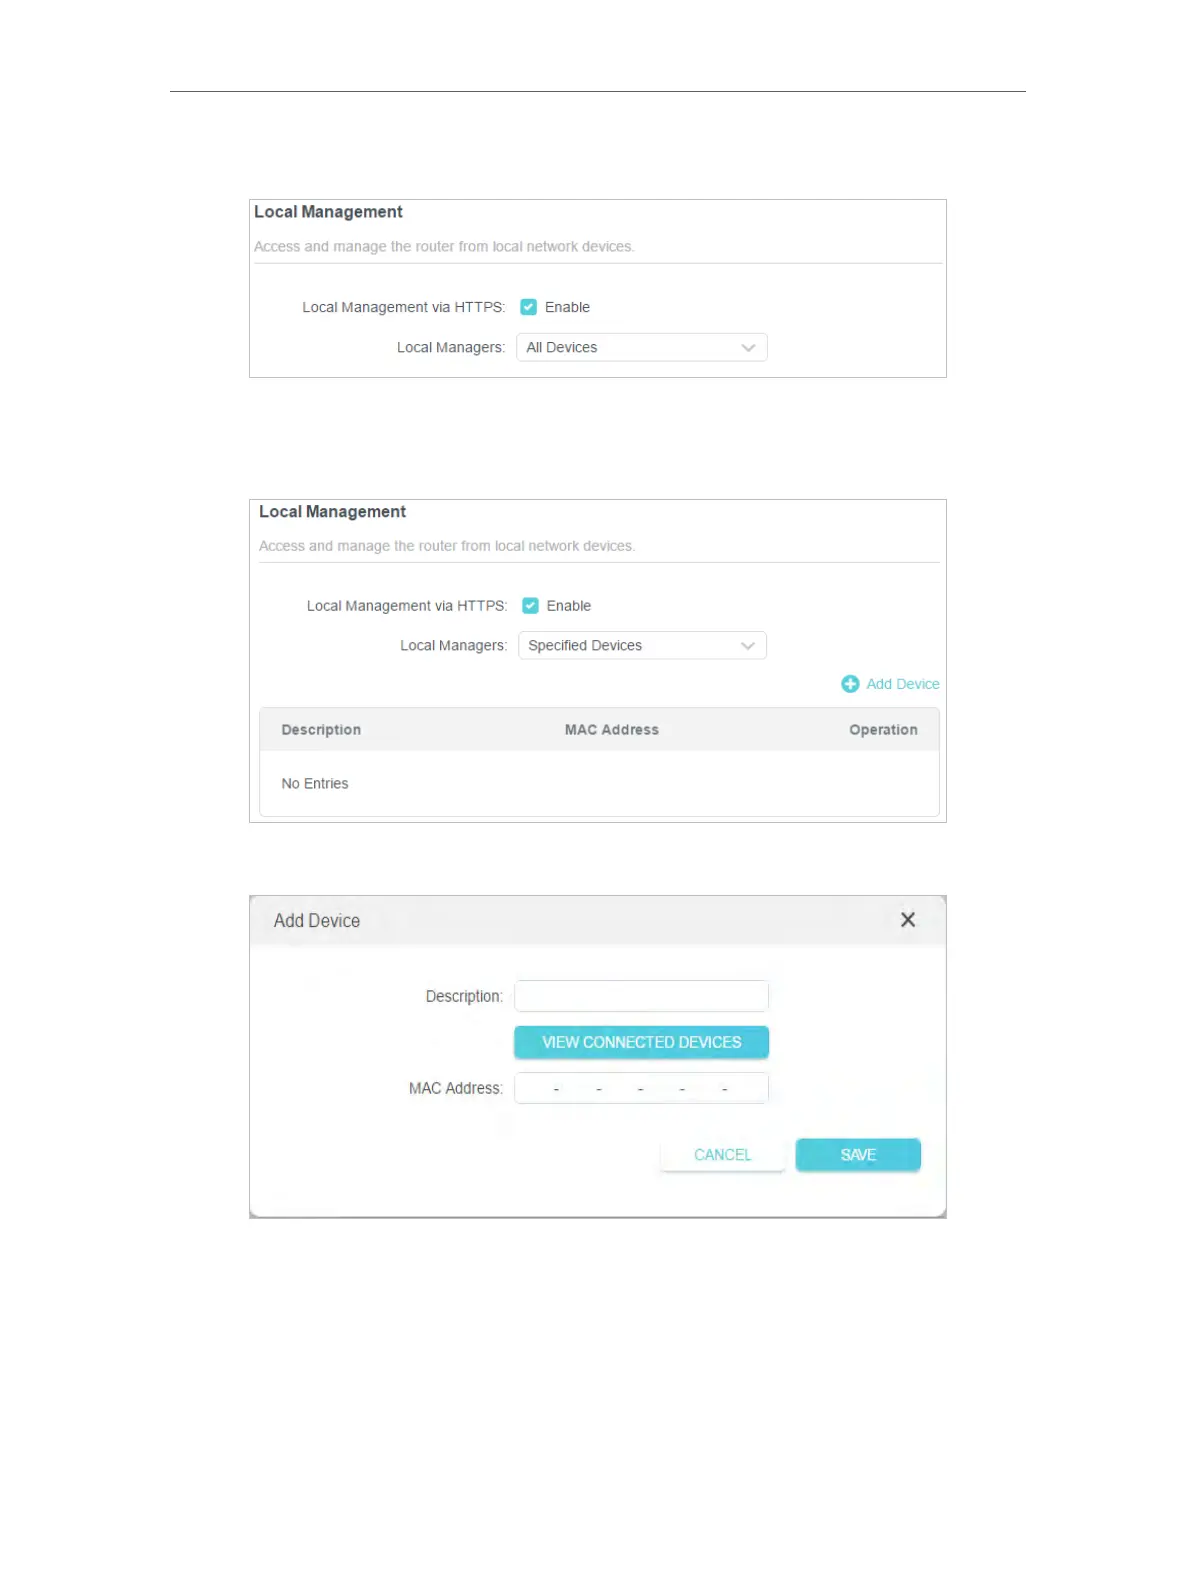Click the plus icon beside Add Device
Viewport: 1196px width, 1582px height.
click(x=850, y=684)
